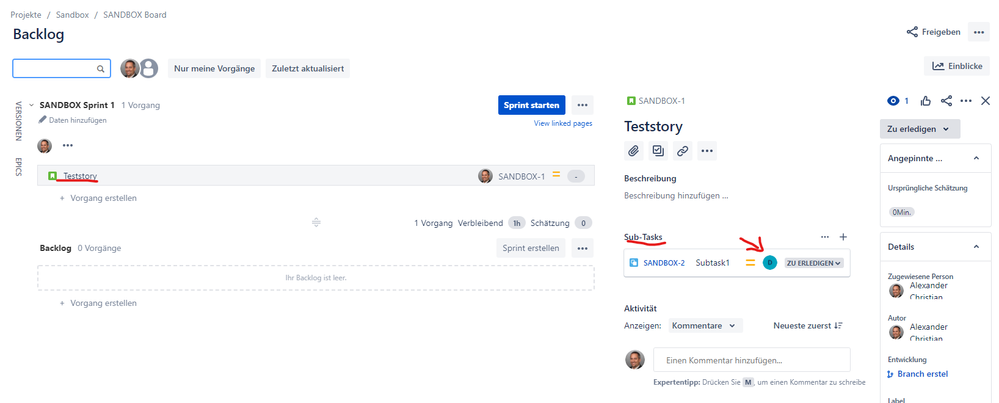Click sprint assignee avatar under sprint title
The width and height of the screenshot is (999, 403).
coord(45,146)
